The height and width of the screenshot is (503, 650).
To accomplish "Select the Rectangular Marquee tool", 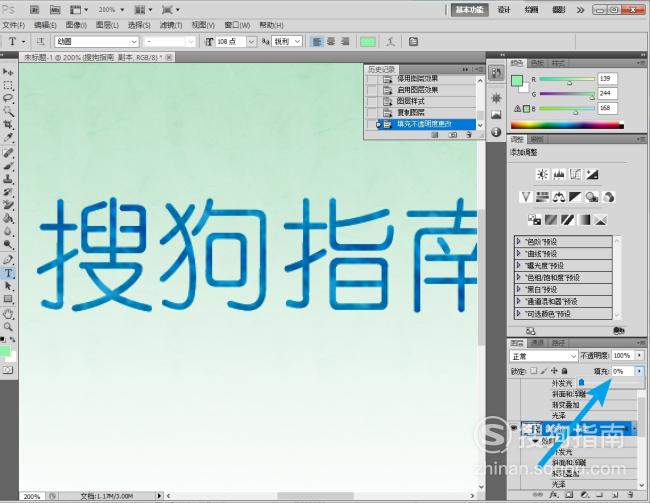I will [x=8, y=85].
